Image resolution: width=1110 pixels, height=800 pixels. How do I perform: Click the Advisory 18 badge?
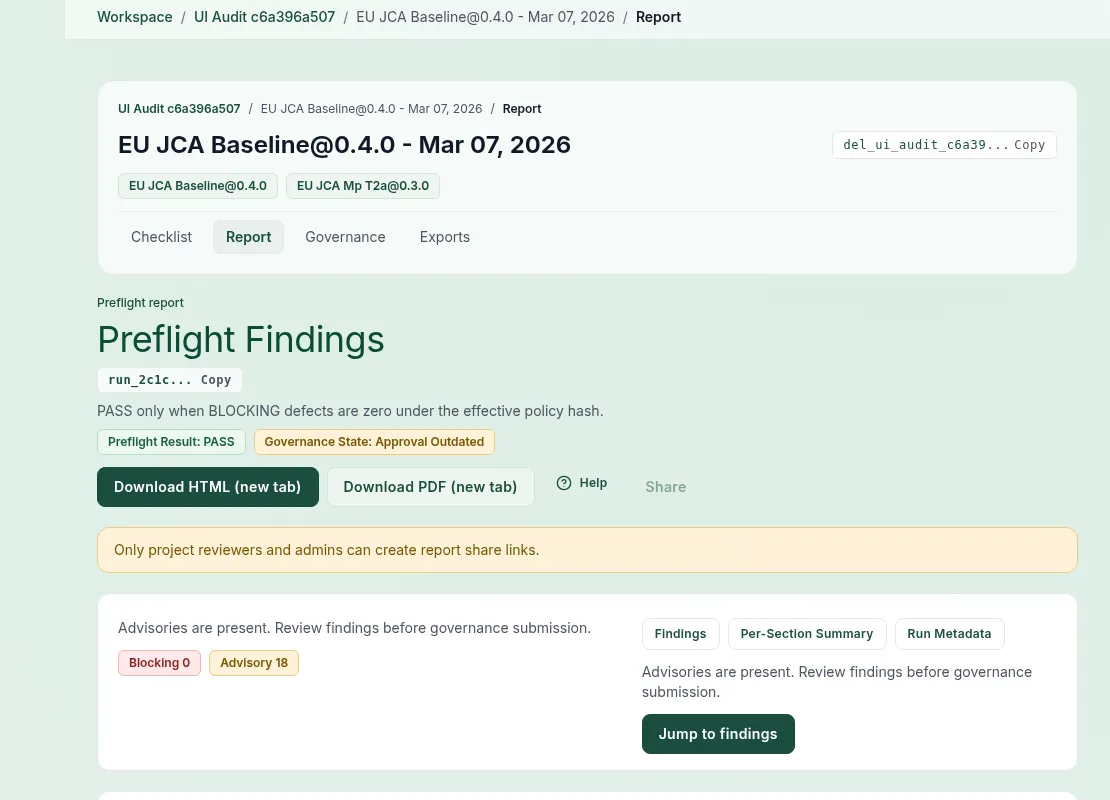pyautogui.click(x=254, y=662)
